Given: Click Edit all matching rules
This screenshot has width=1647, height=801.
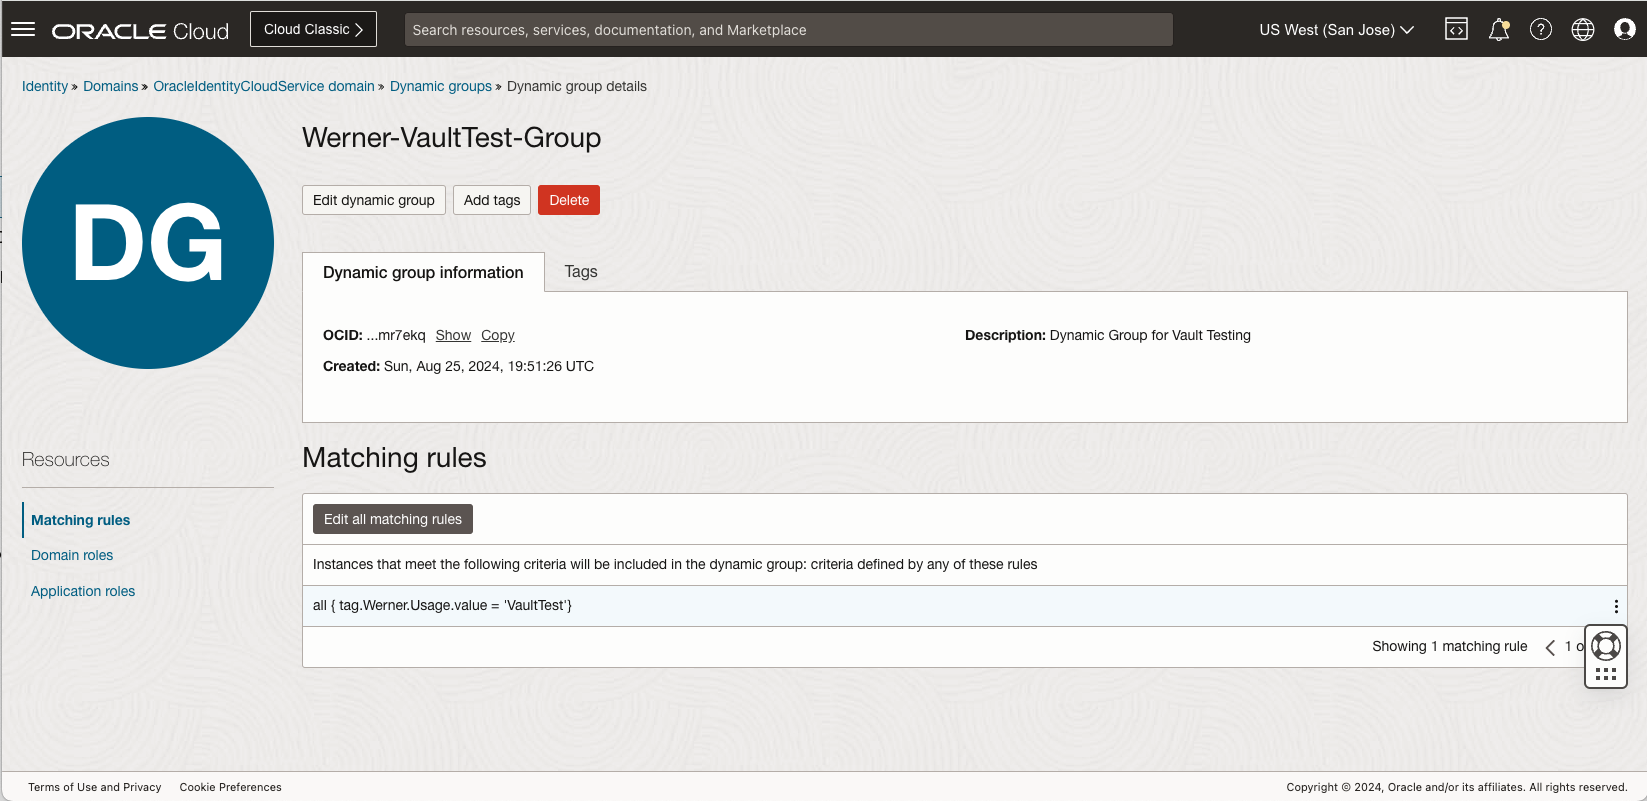Looking at the screenshot, I should point(392,519).
